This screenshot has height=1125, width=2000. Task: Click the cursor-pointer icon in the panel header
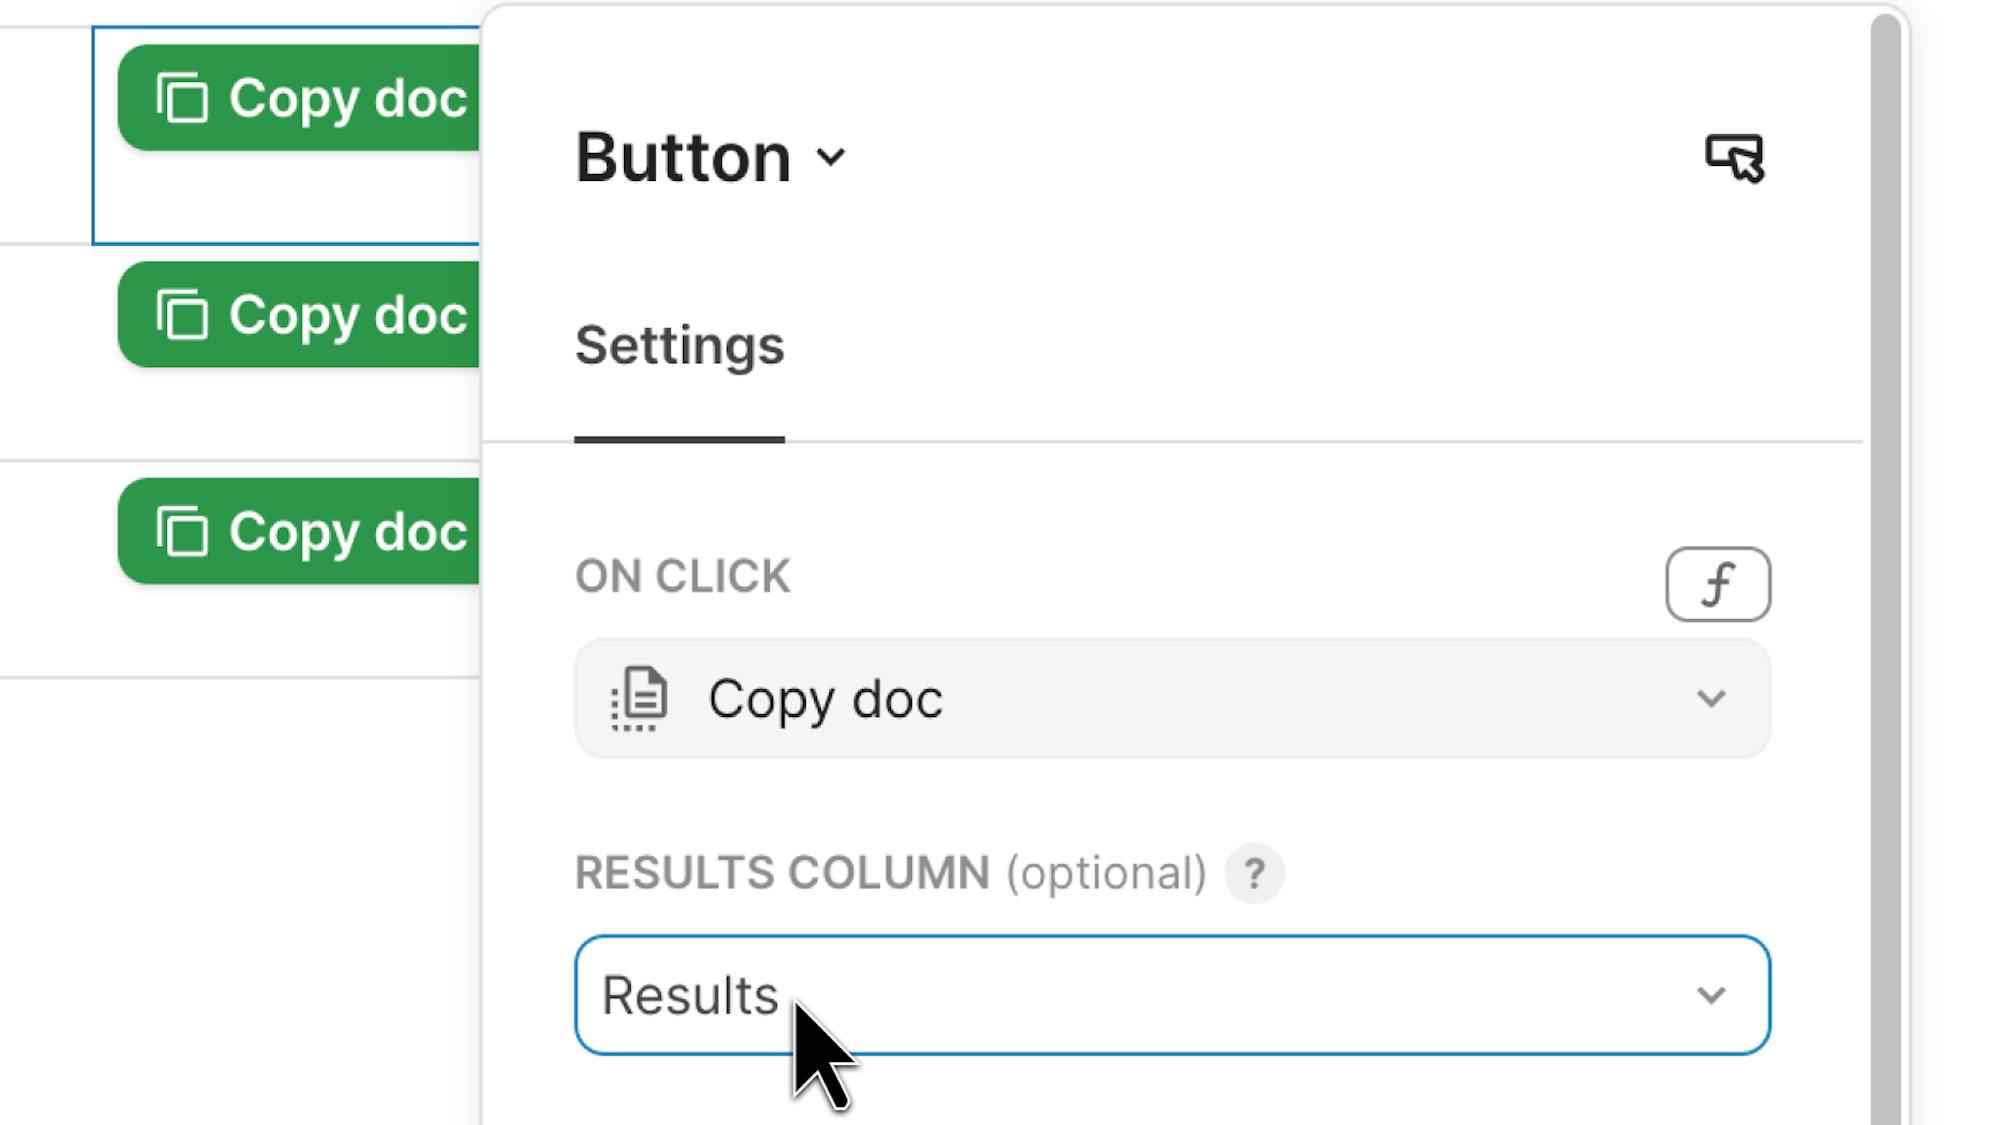tap(1735, 158)
